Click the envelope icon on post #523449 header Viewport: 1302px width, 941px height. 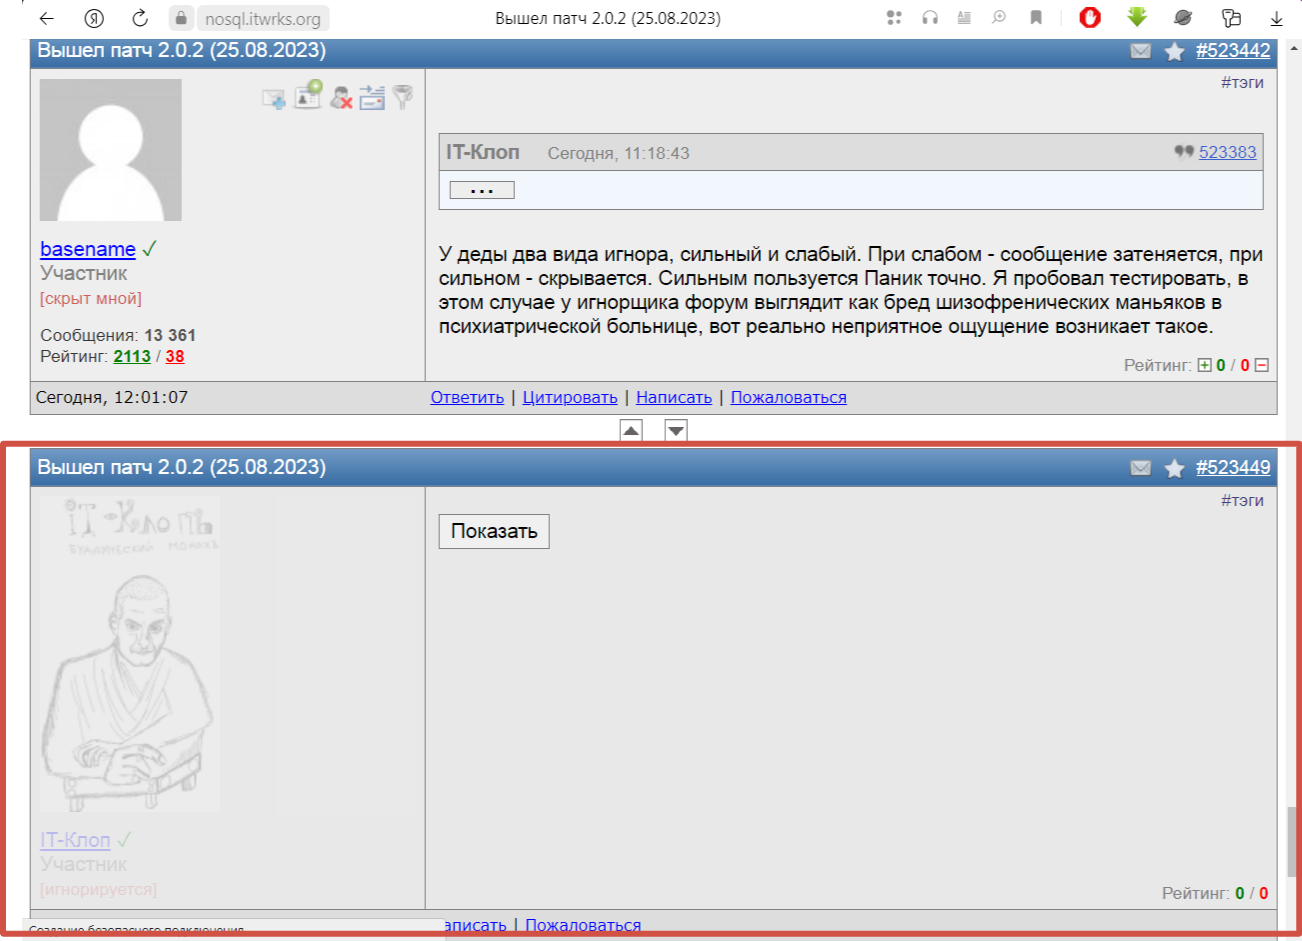(1140, 468)
